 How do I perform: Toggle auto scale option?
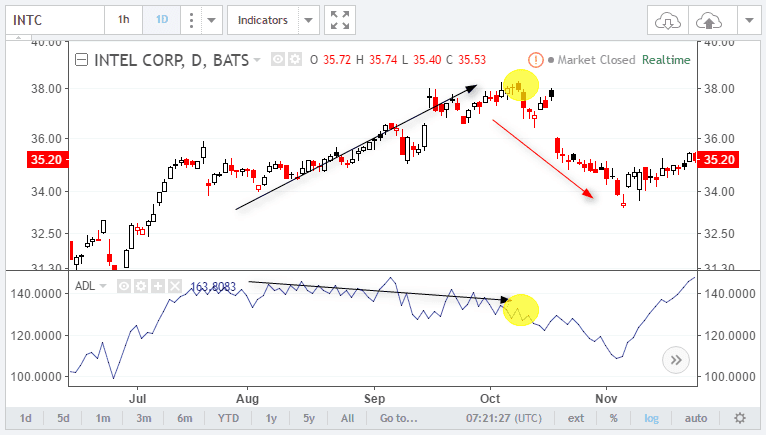click(696, 418)
